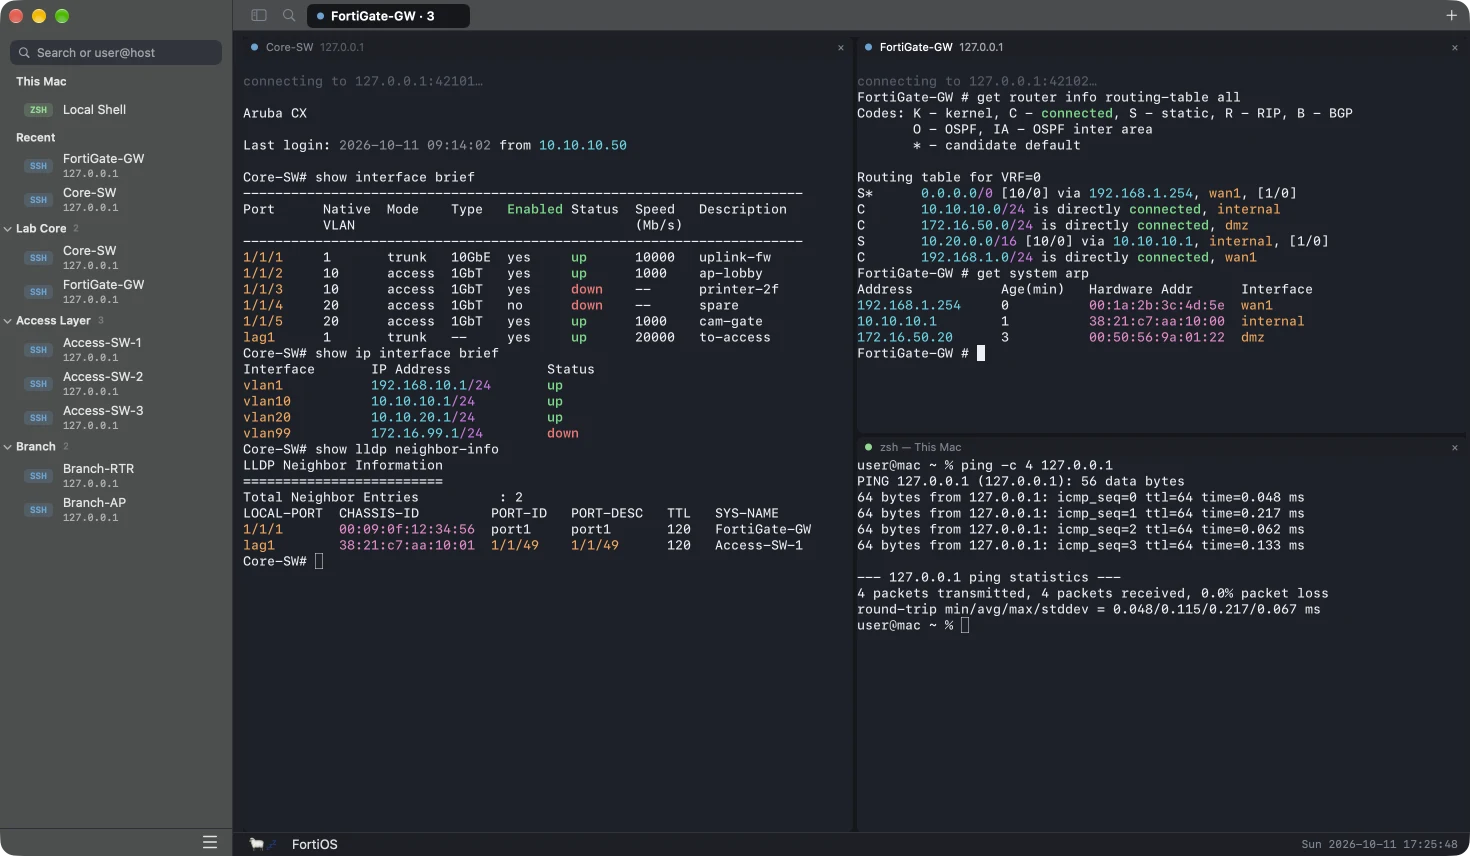Click Access-SW-1 in LLDP neighbor table
Screen dimensions: 1470x856
(x=759, y=545)
